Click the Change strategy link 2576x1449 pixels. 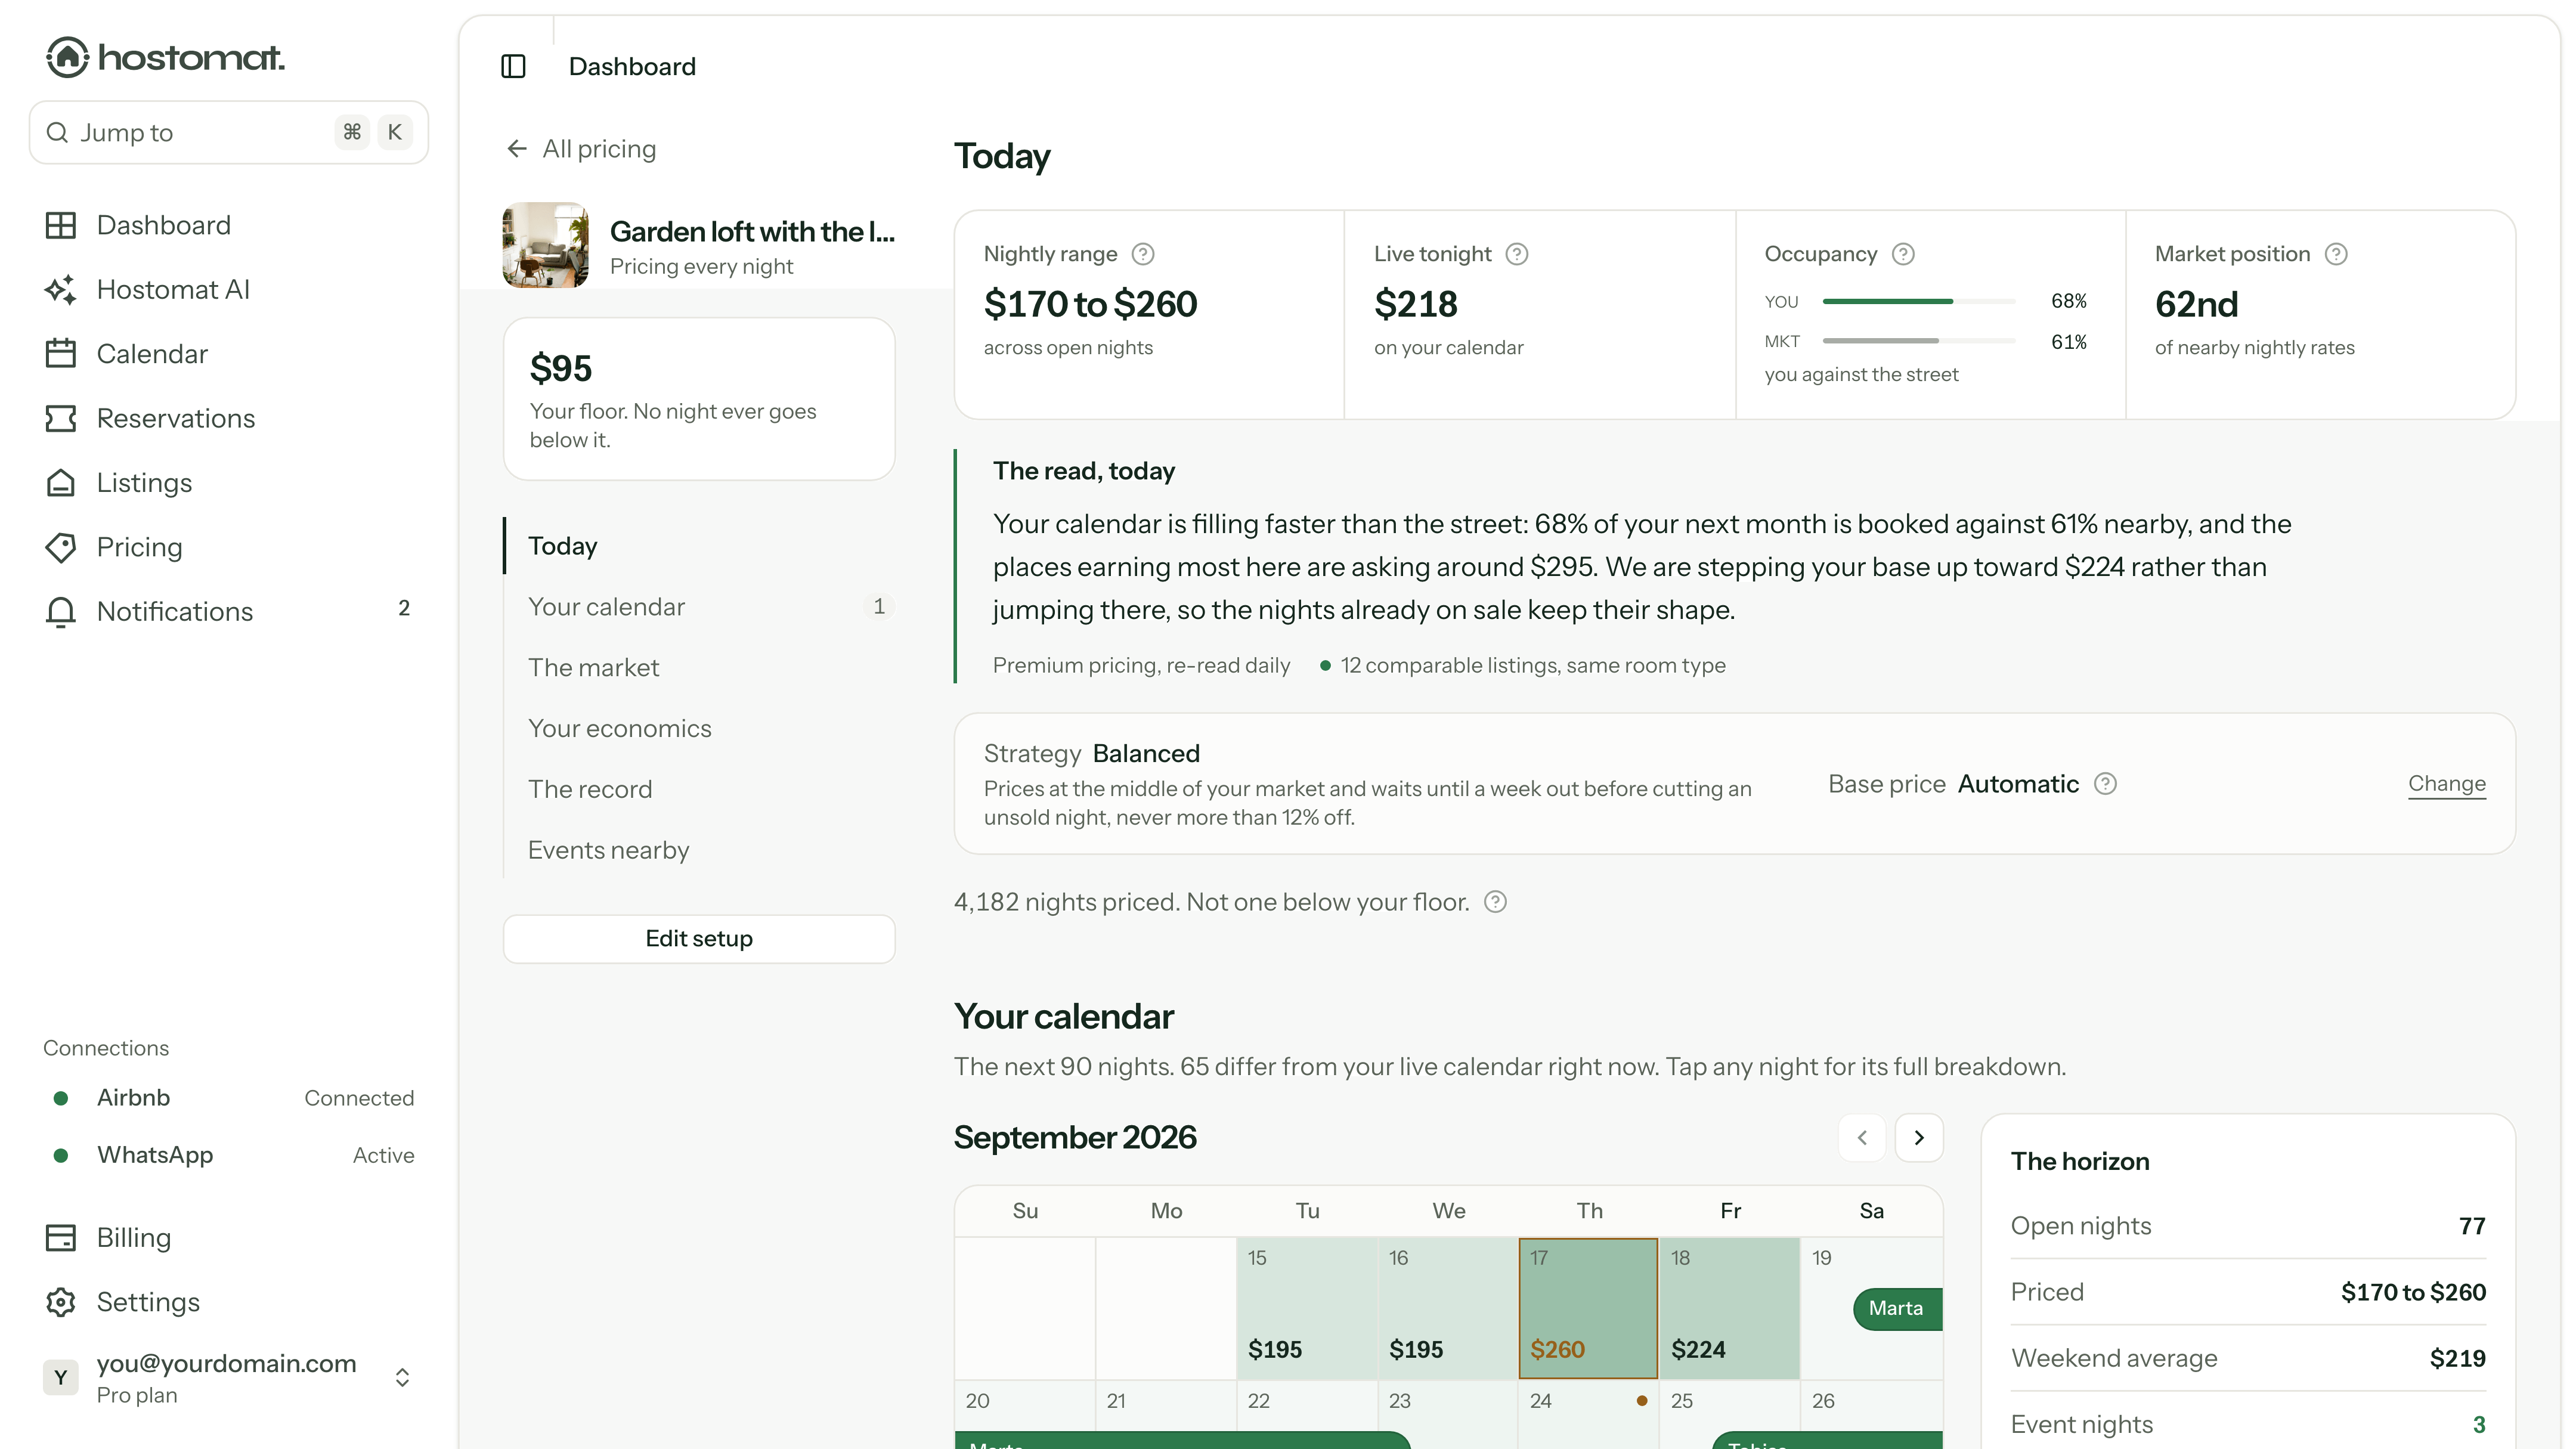click(2446, 784)
